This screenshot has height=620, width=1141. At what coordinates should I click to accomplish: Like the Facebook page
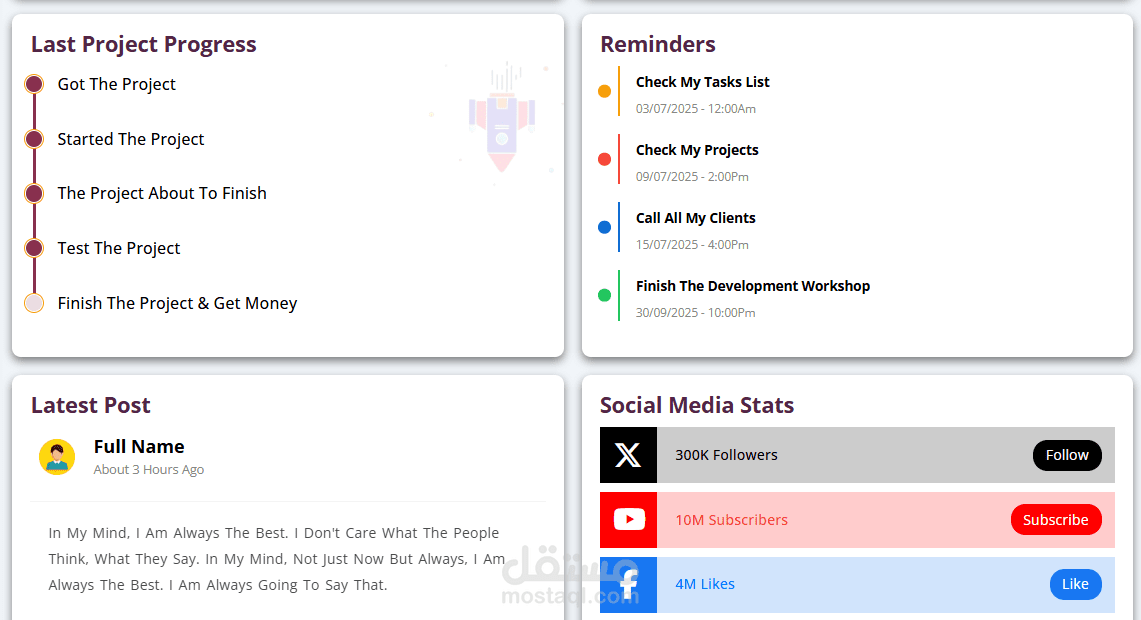tap(1076, 584)
